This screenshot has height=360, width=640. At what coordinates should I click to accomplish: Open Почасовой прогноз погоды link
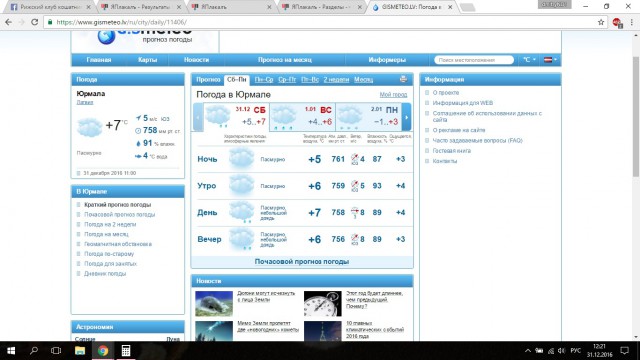click(x=302, y=262)
